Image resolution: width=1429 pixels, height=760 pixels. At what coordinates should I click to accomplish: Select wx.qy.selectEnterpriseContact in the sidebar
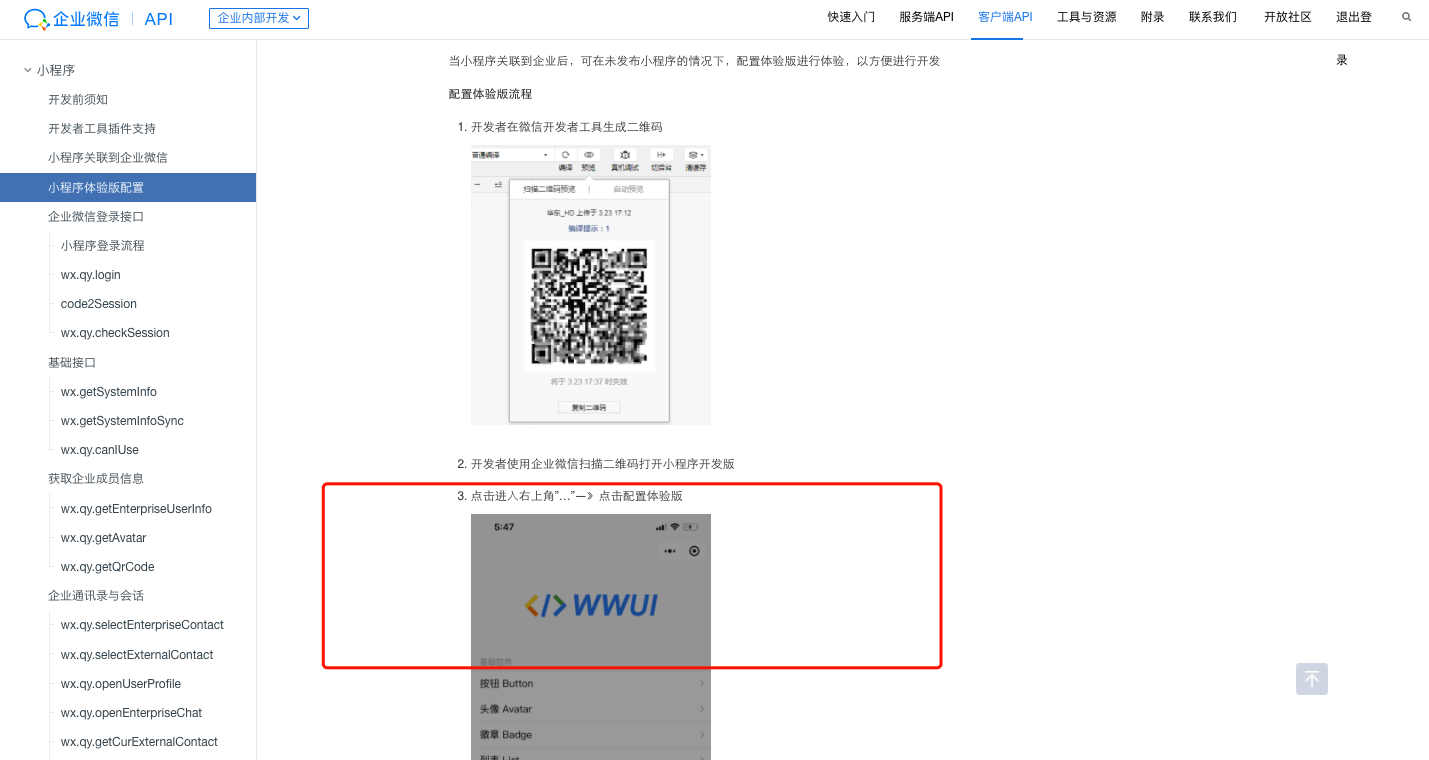[142, 625]
